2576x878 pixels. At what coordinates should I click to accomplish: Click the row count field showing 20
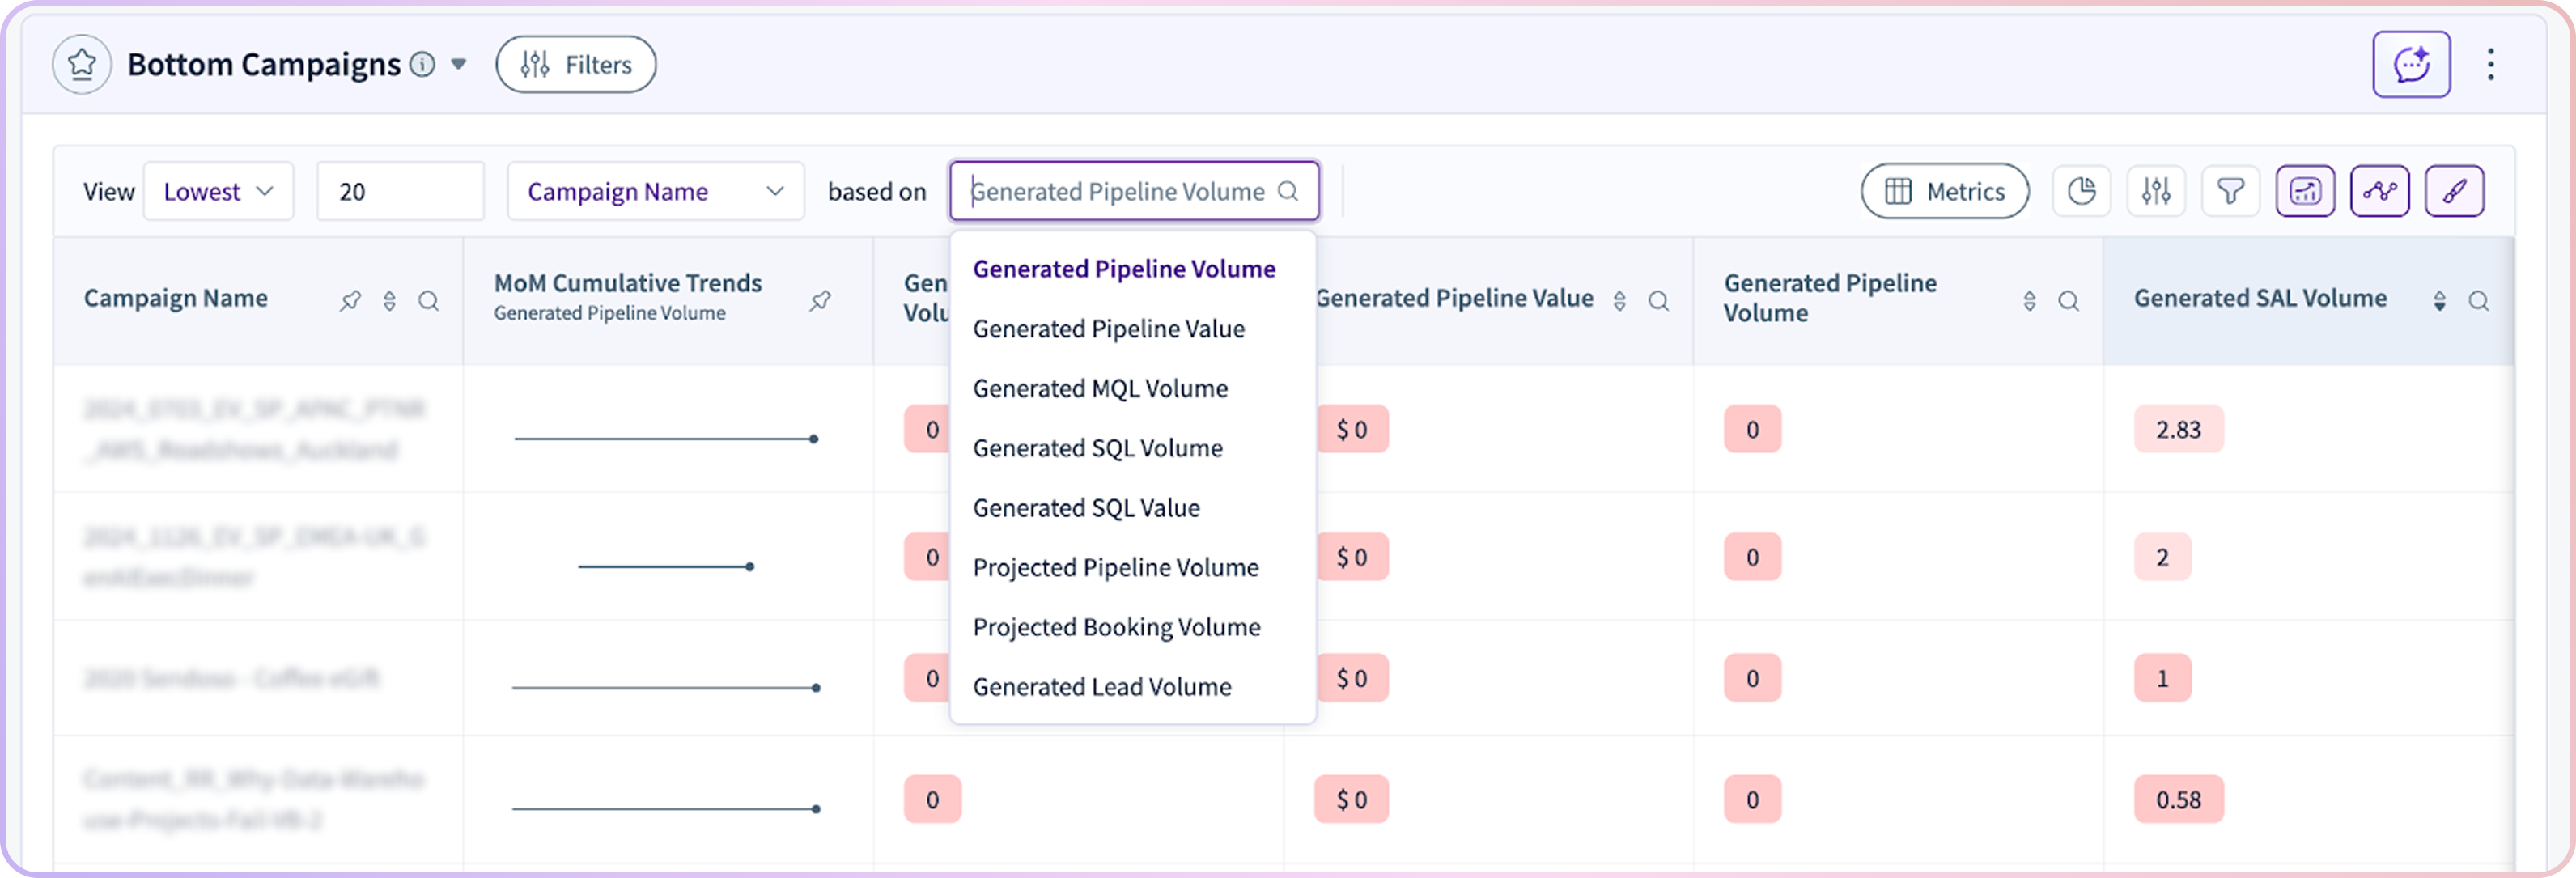(400, 191)
